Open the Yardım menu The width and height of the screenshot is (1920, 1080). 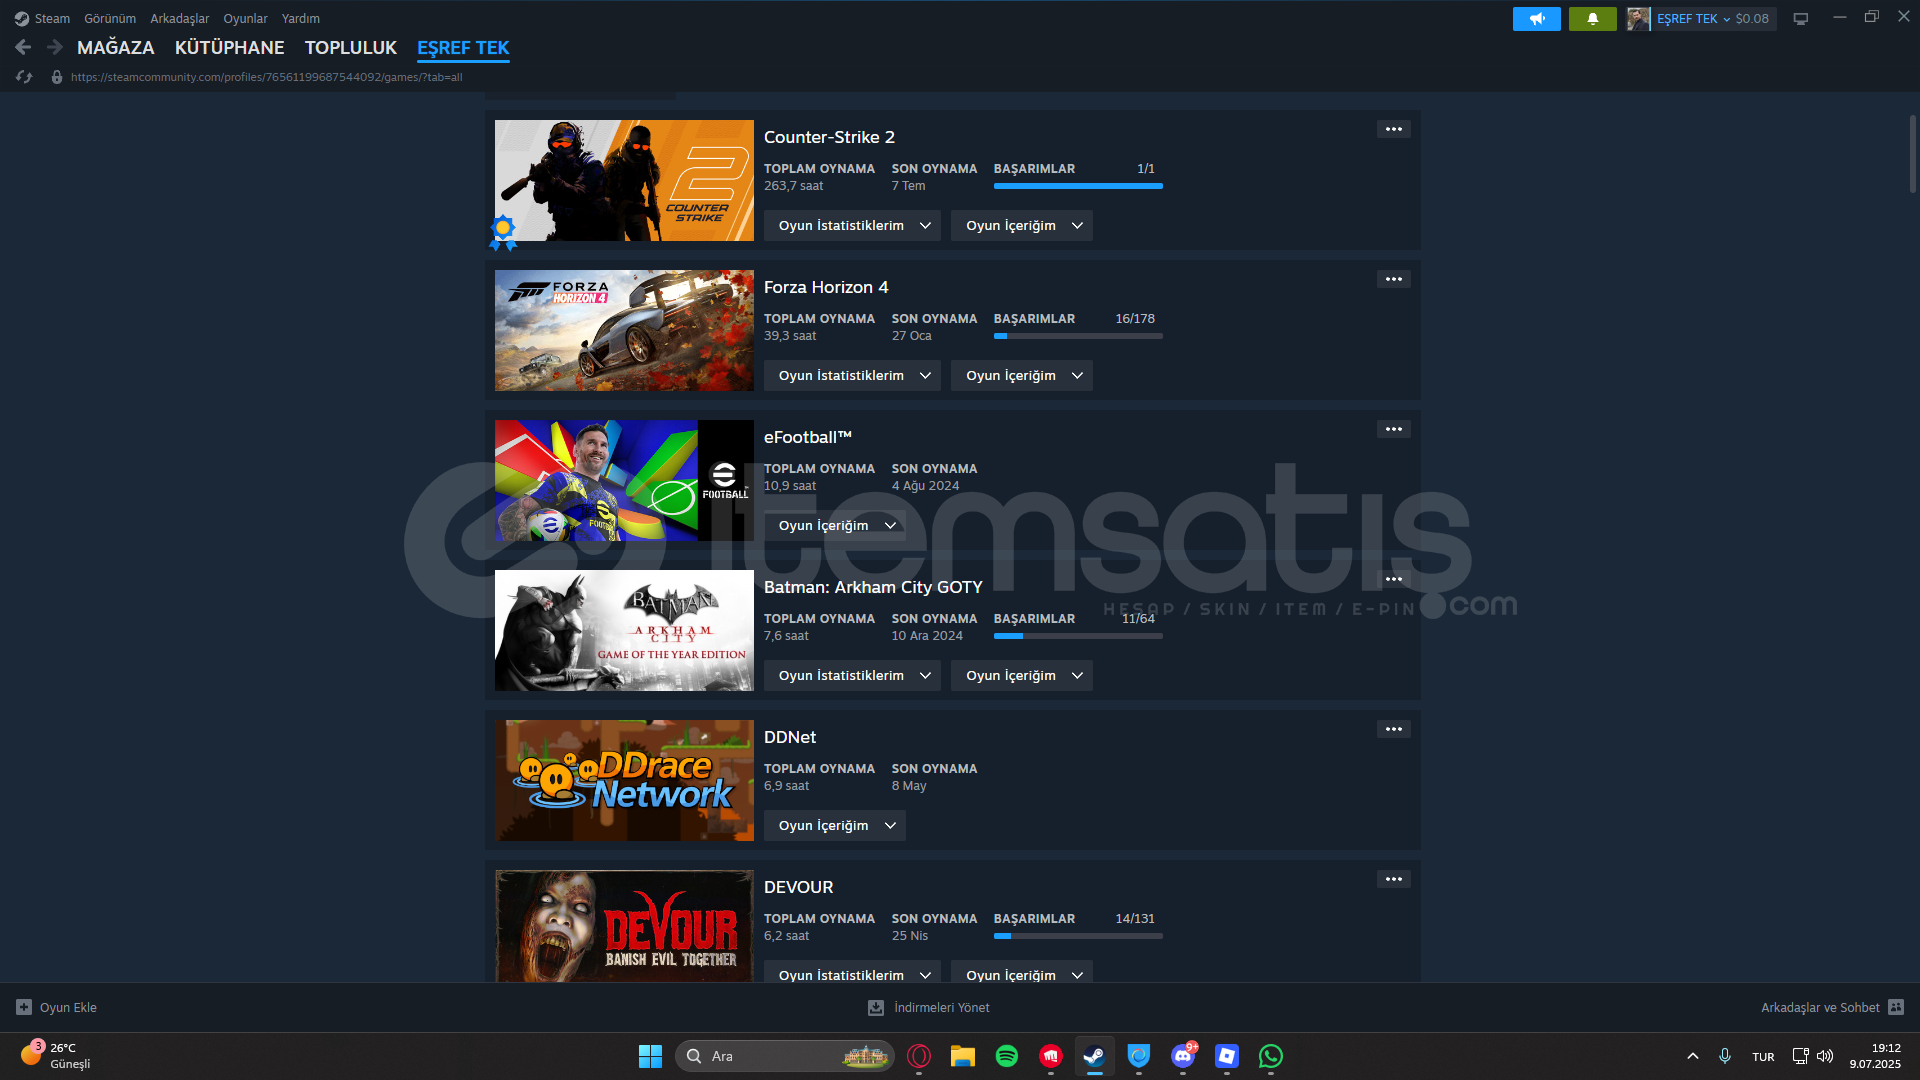point(301,18)
